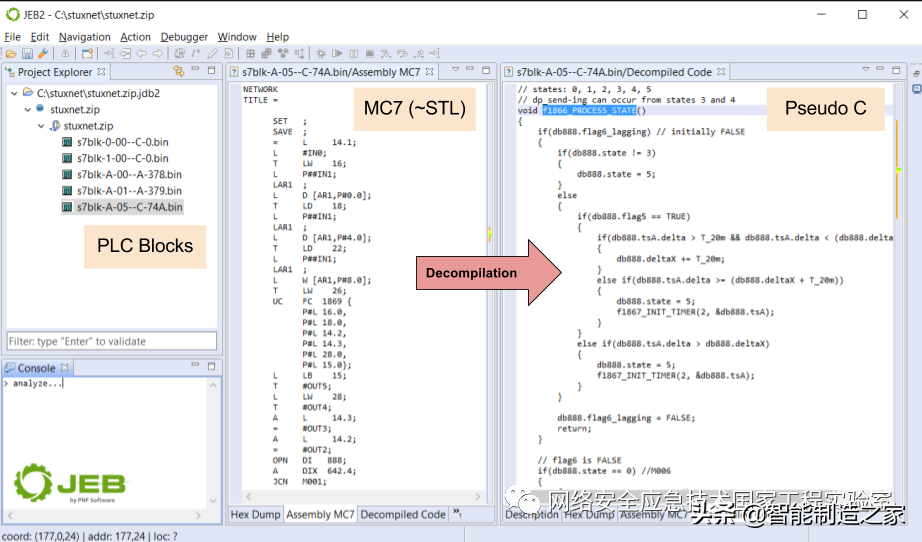The height and width of the screenshot is (542, 922).
Task: Collapse the C:\stuxnet\stuxnet.zip.jdb2 tree node
Action: click(14, 93)
